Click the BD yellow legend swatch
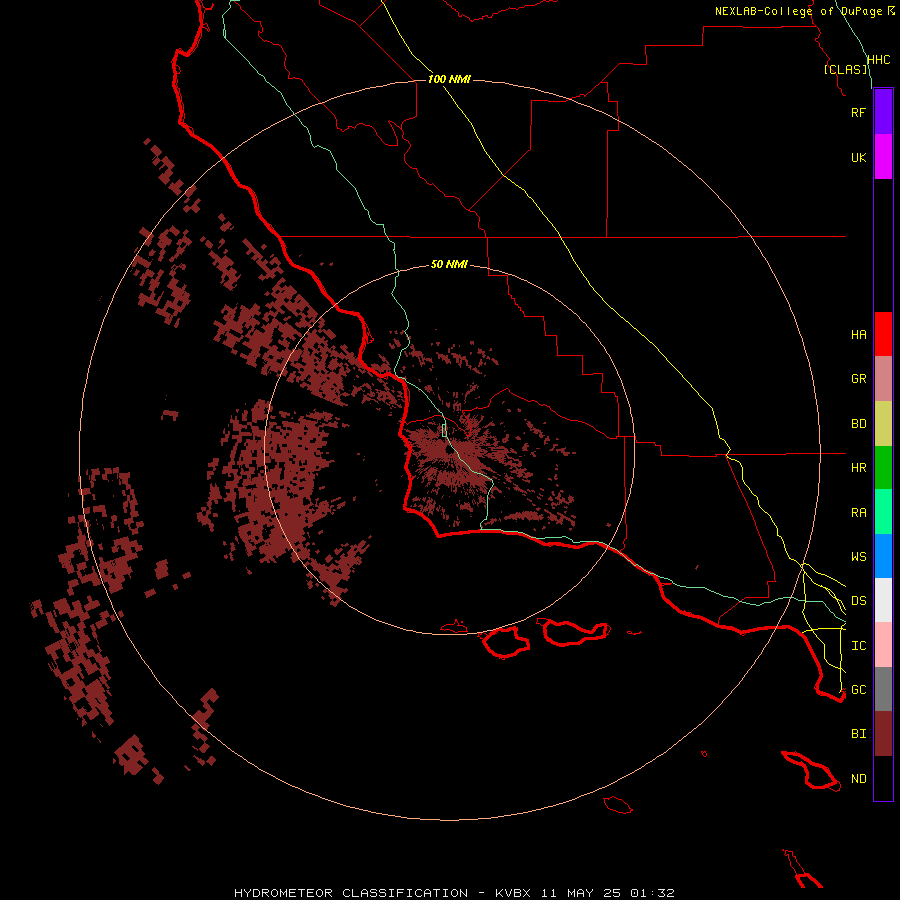The height and width of the screenshot is (900, 900). tap(883, 424)
